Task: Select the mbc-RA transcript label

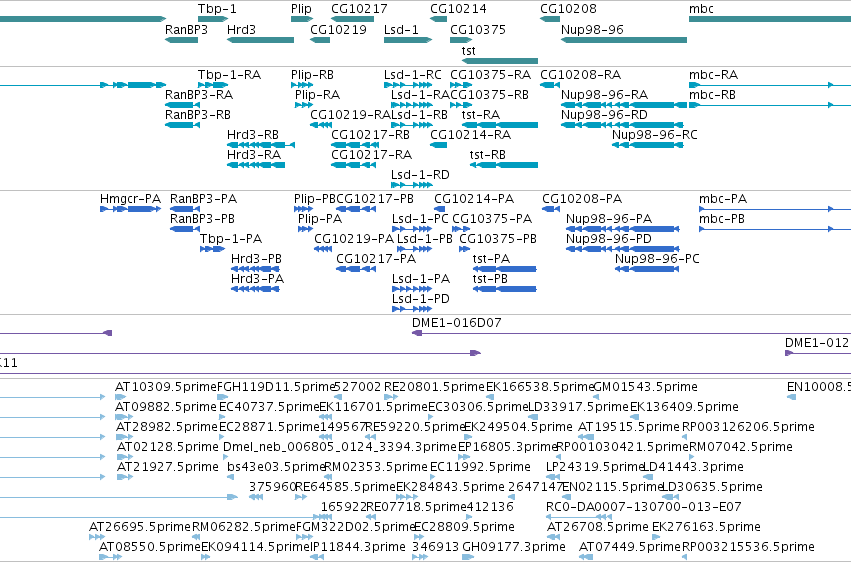Action: (714, 75)
